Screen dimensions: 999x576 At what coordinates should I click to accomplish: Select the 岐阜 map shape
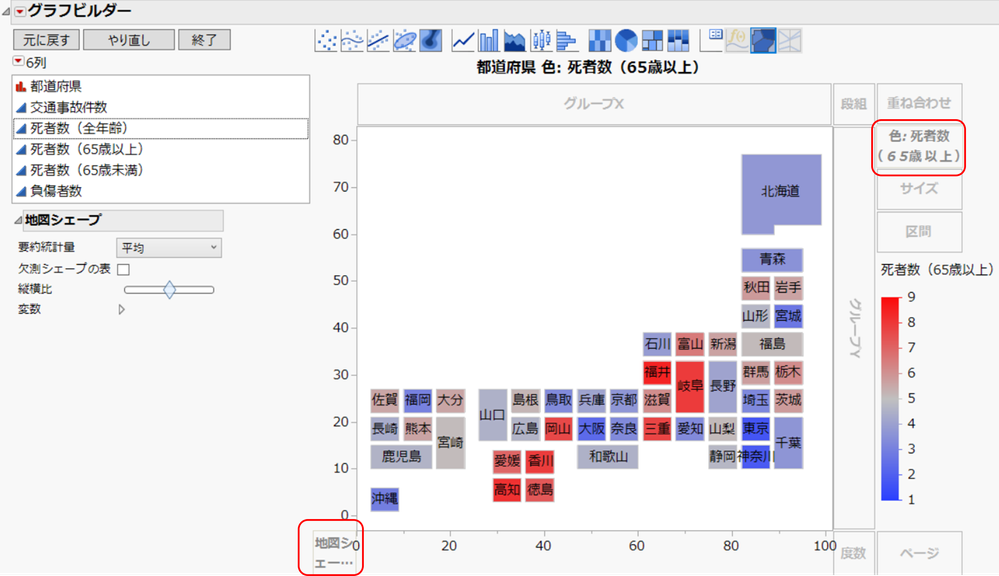click(x=690, y=386)
